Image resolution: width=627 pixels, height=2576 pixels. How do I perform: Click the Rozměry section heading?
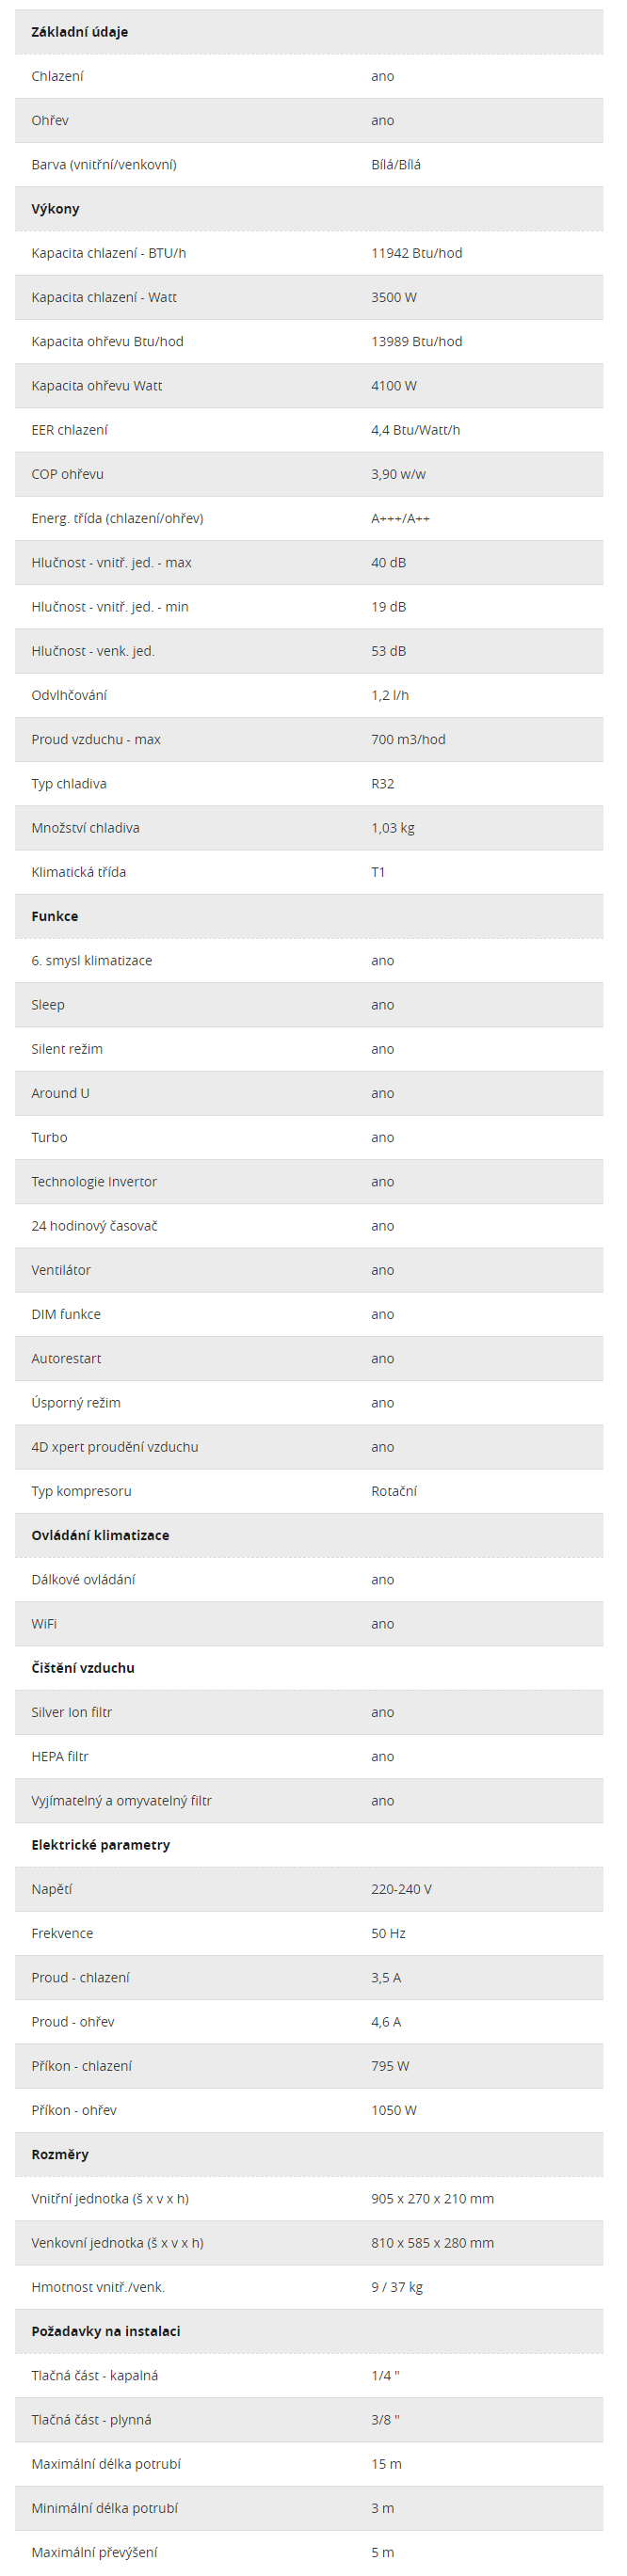(60, 2154)
